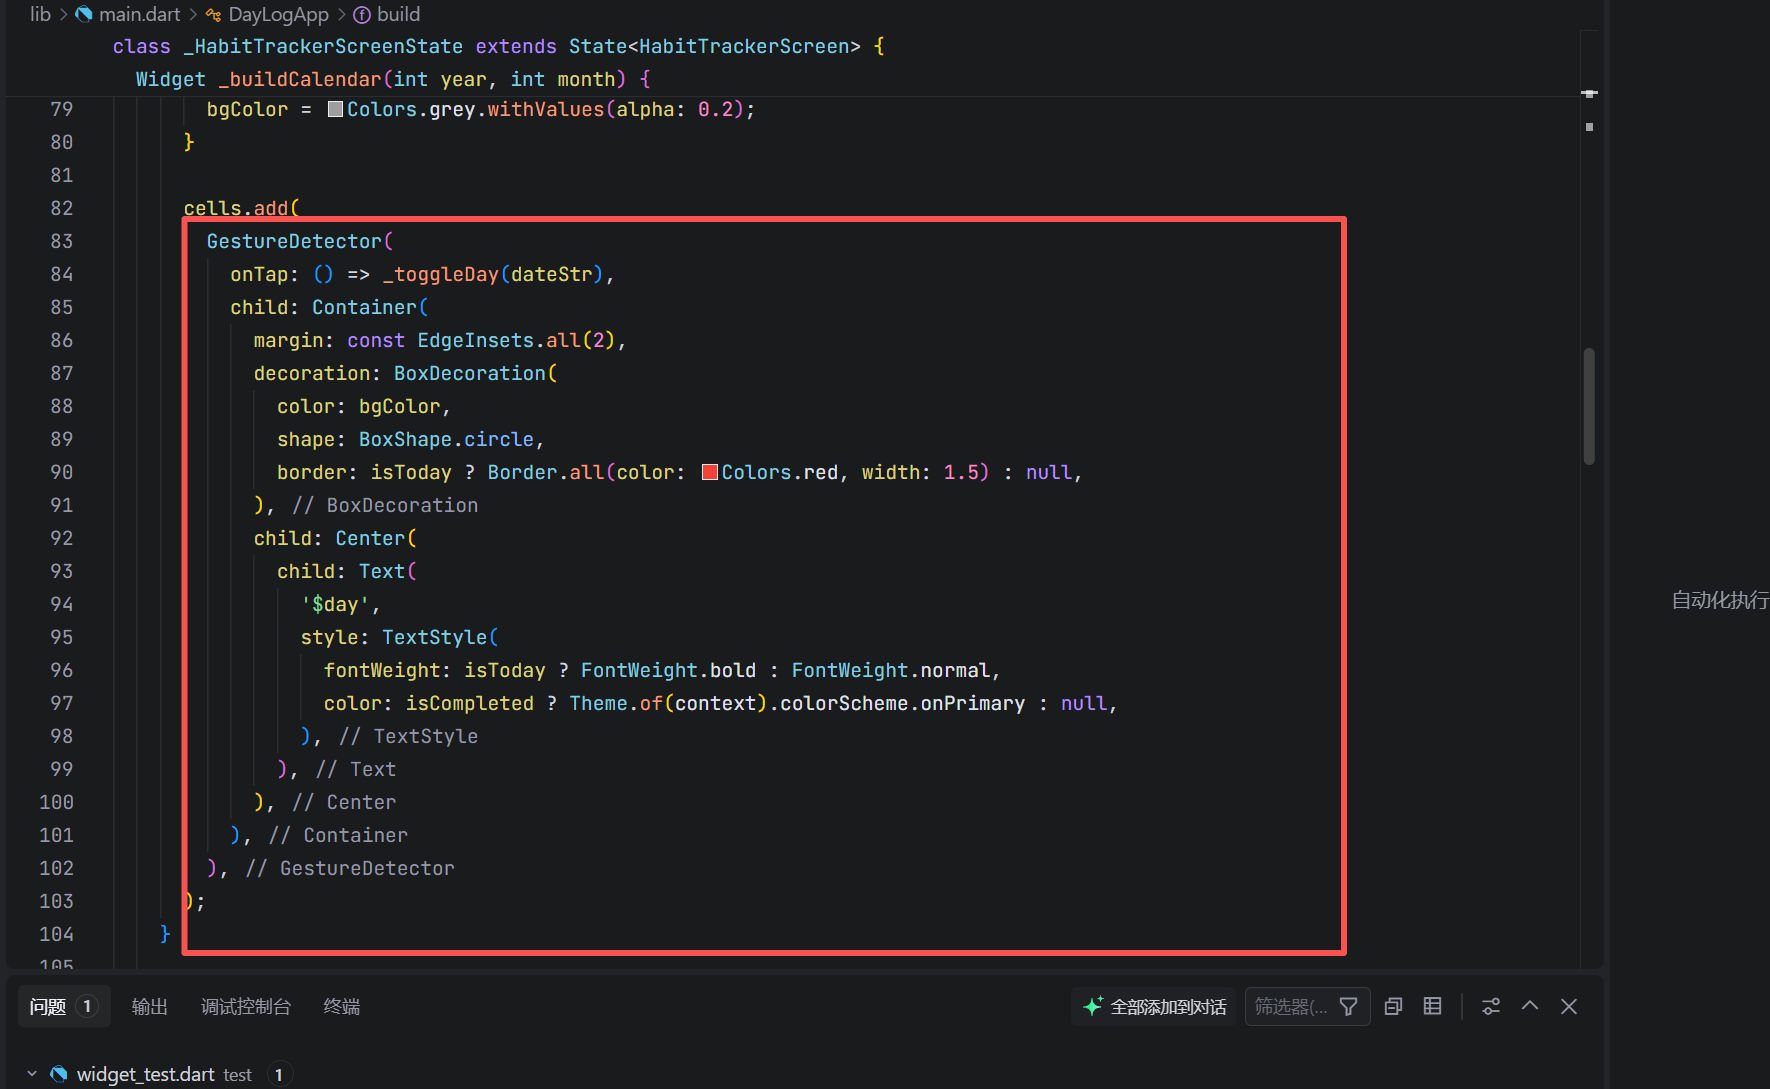This screenshot has height=1089, width=1770.
Task: Open the filter funnel options icon
Action: (x=1348, y=1006)
